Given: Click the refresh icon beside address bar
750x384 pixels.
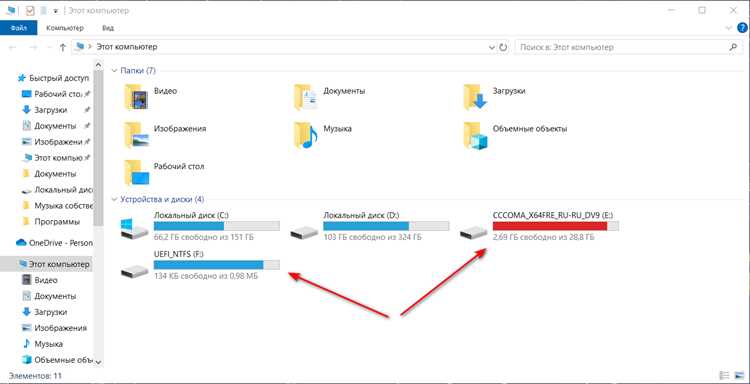Looking at the screenshot, I should pyautogui.click(x=503, y=47).
